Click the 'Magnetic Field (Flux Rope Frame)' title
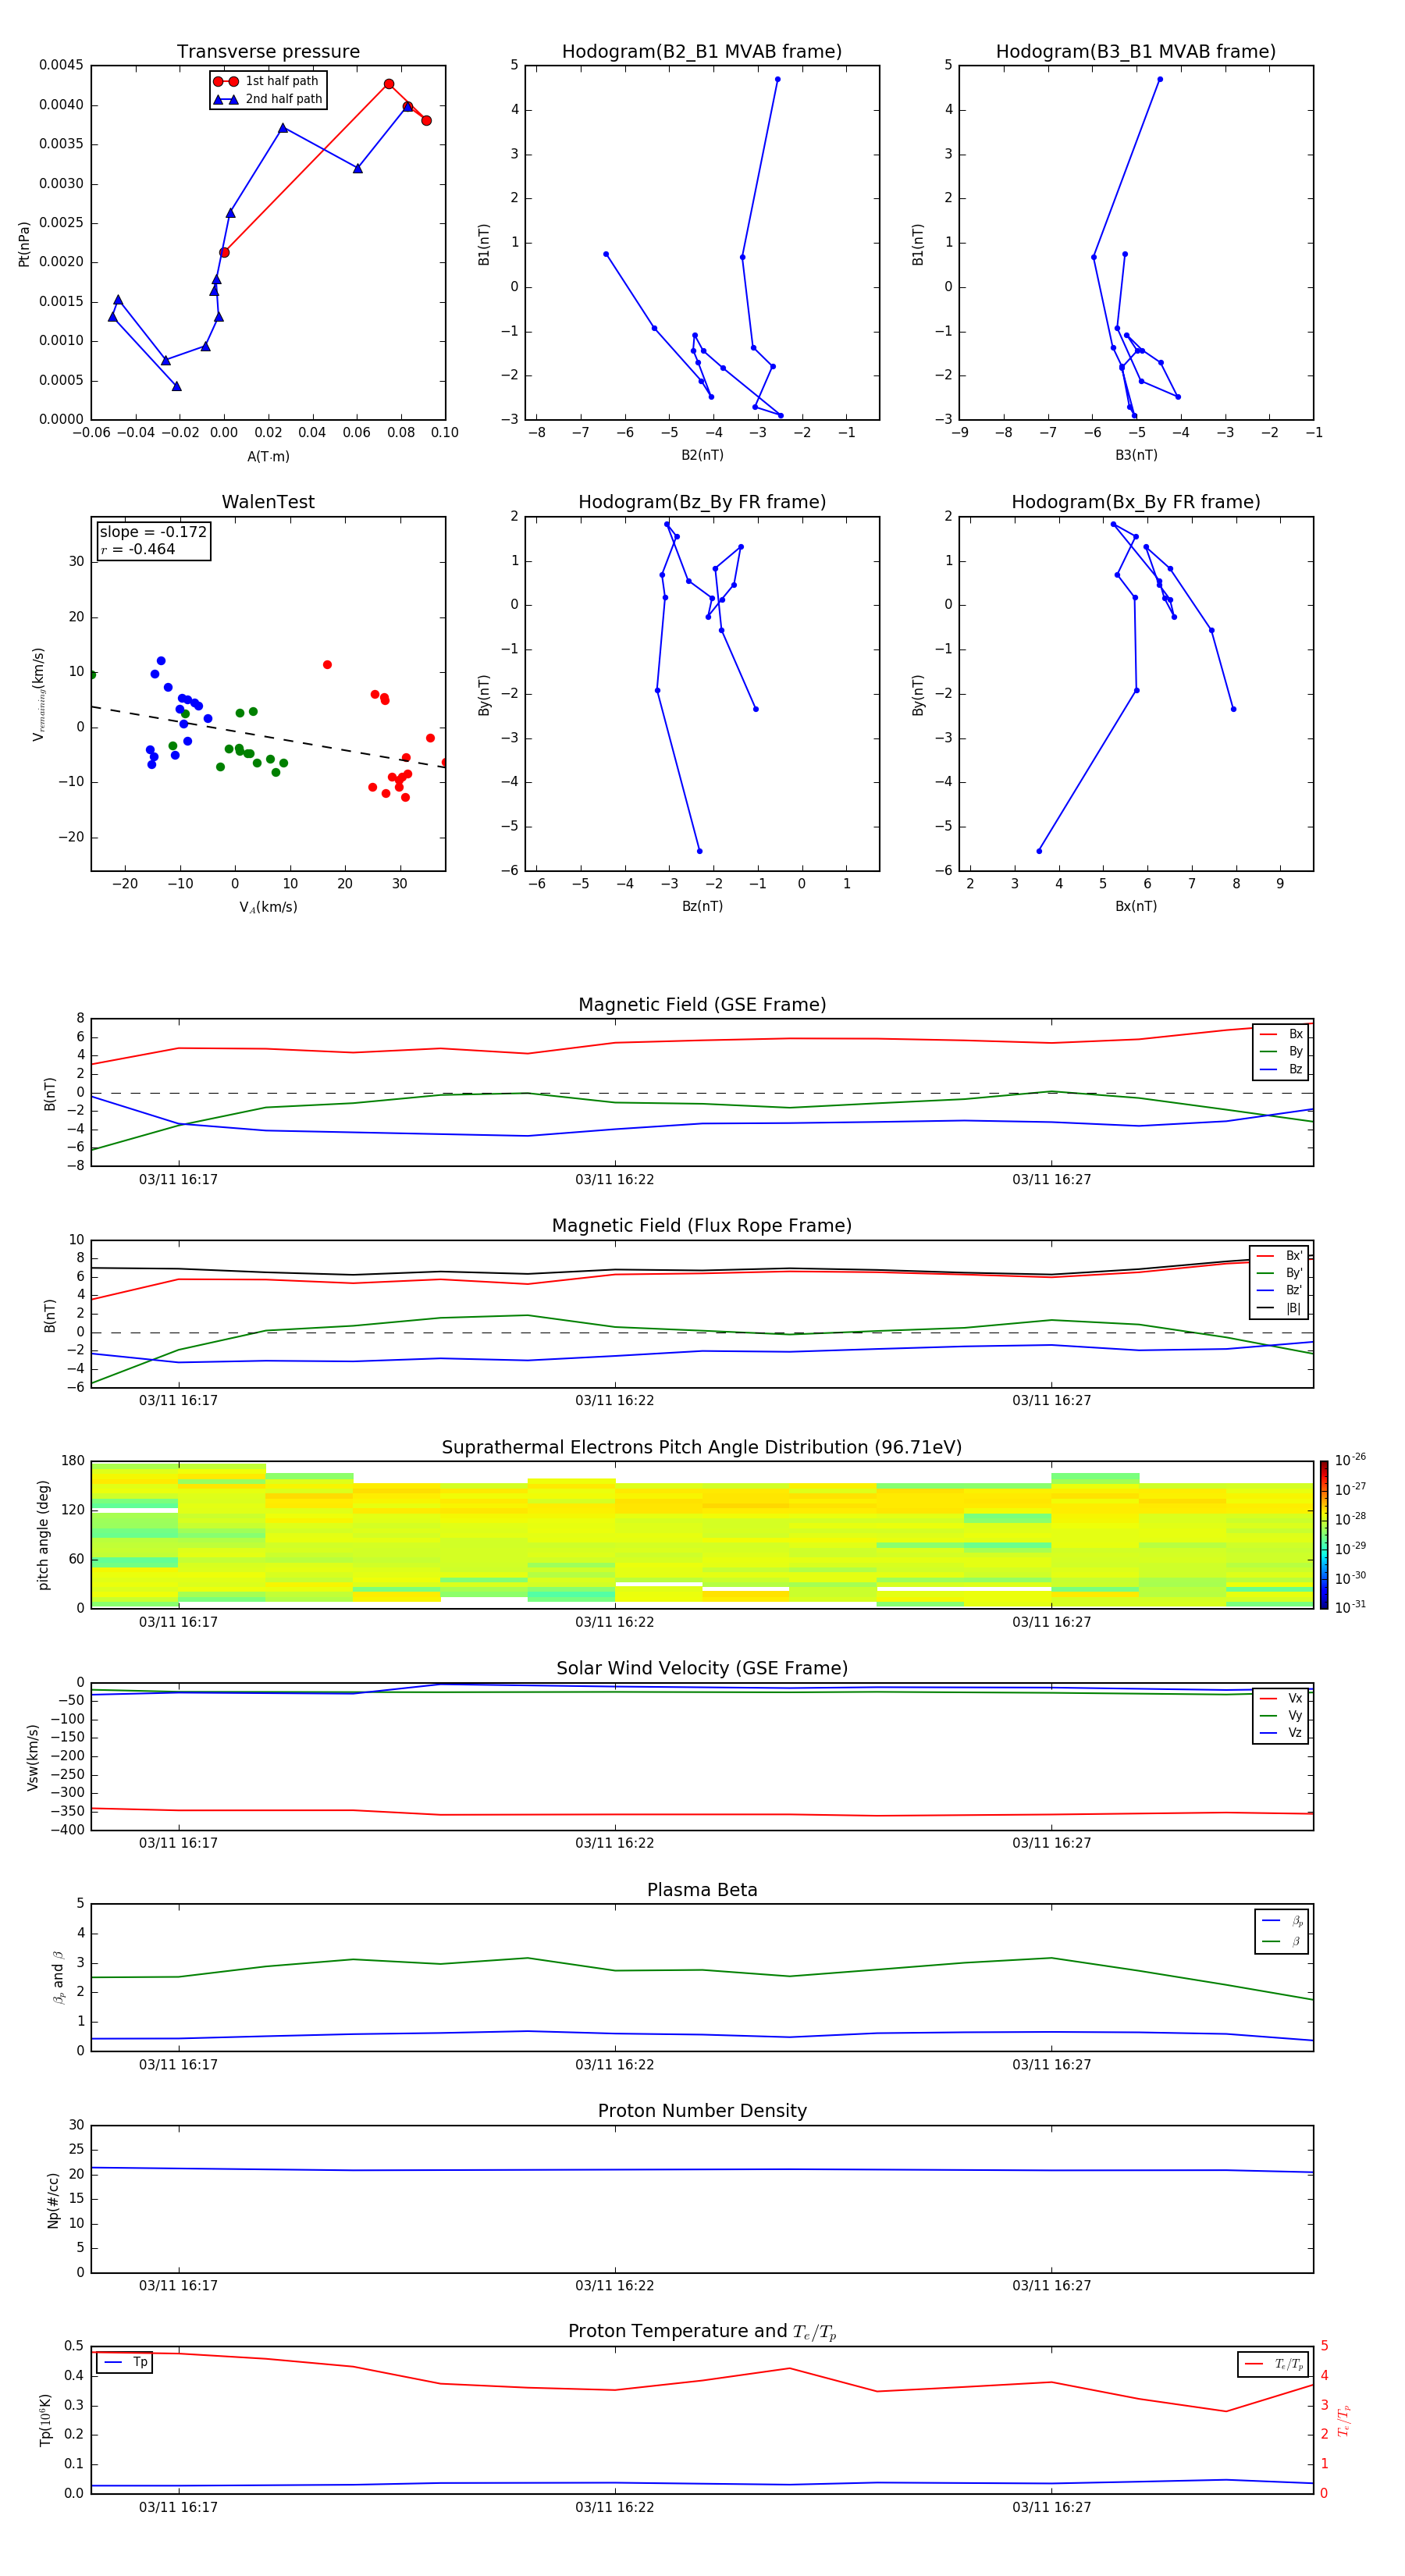Viewport: 1405px width, 2576px height. [702, 1226]
